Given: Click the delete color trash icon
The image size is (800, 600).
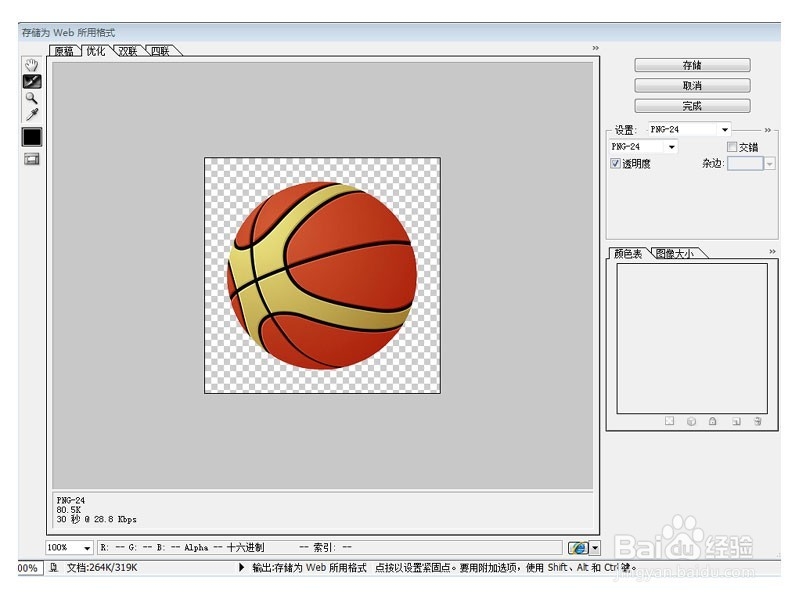Looking at the screenshot, I should tap(758, 421).
